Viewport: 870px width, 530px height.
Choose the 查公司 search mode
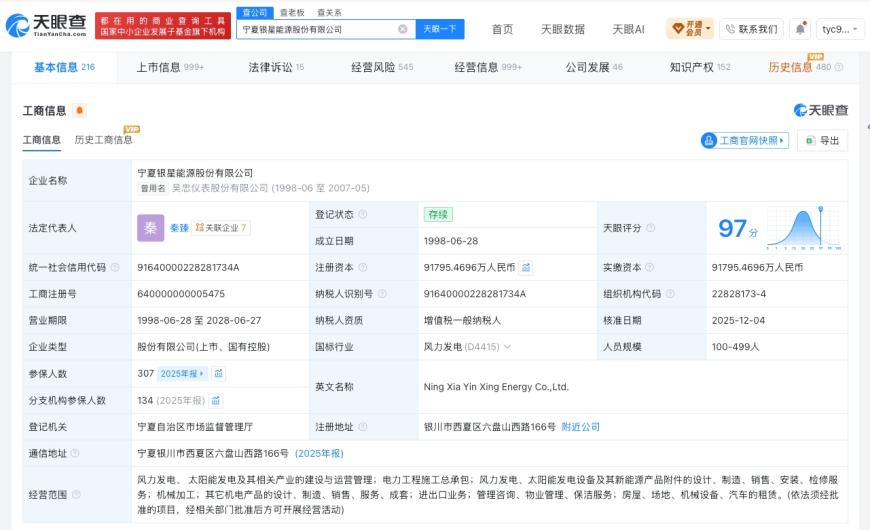click(255, 12)
